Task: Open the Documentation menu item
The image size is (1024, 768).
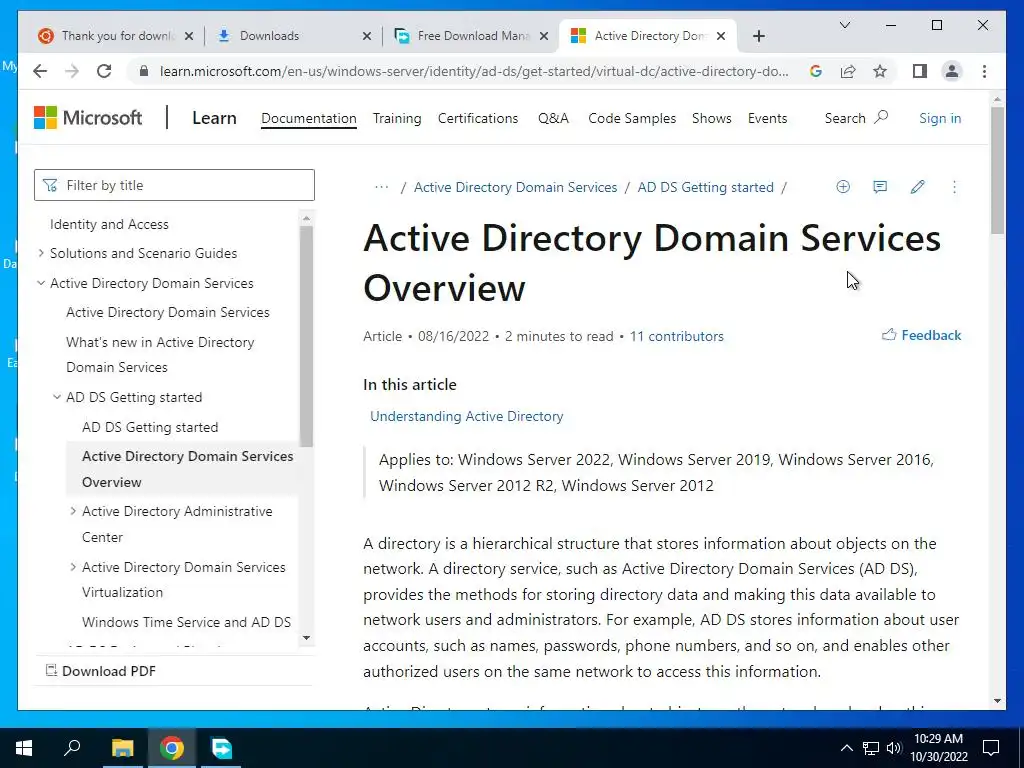Action: [x=309, y=118]
